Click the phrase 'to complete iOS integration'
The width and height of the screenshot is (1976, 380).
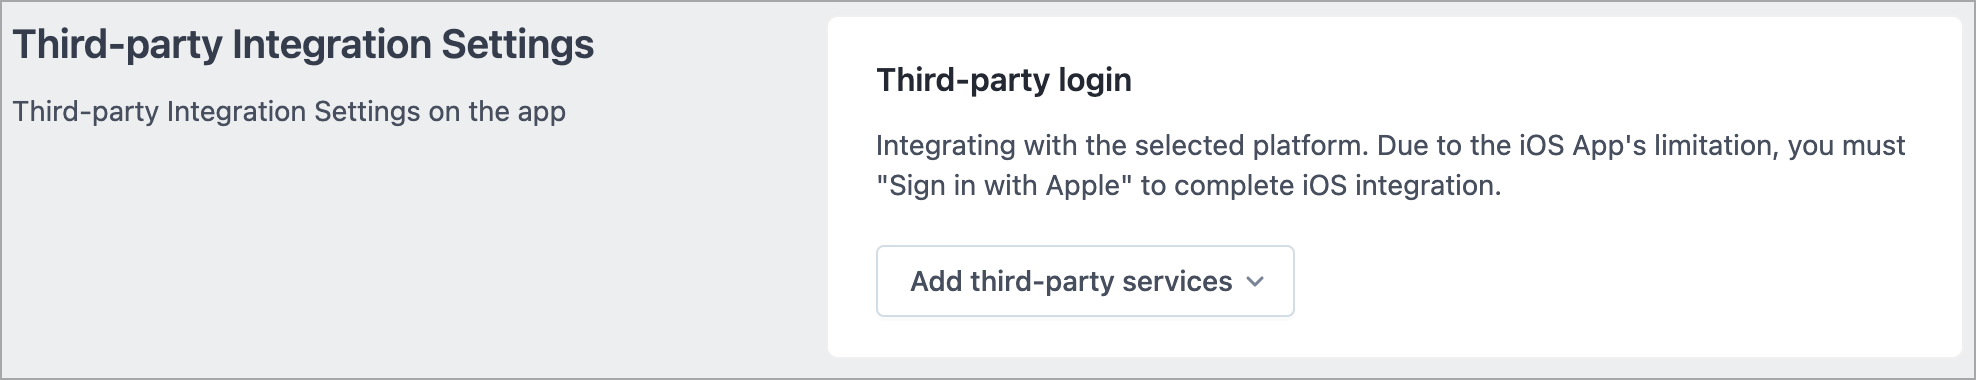point(1319,186)
